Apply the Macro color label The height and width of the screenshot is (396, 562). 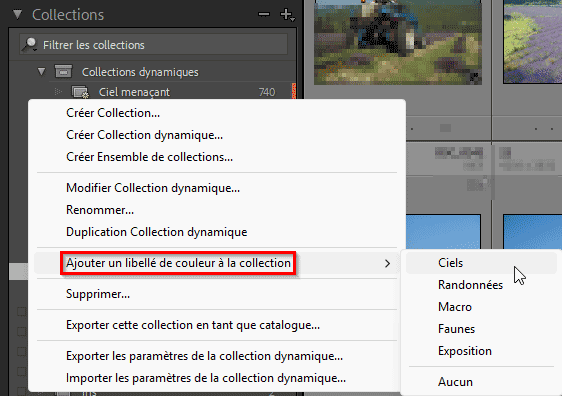coord(455,307)
